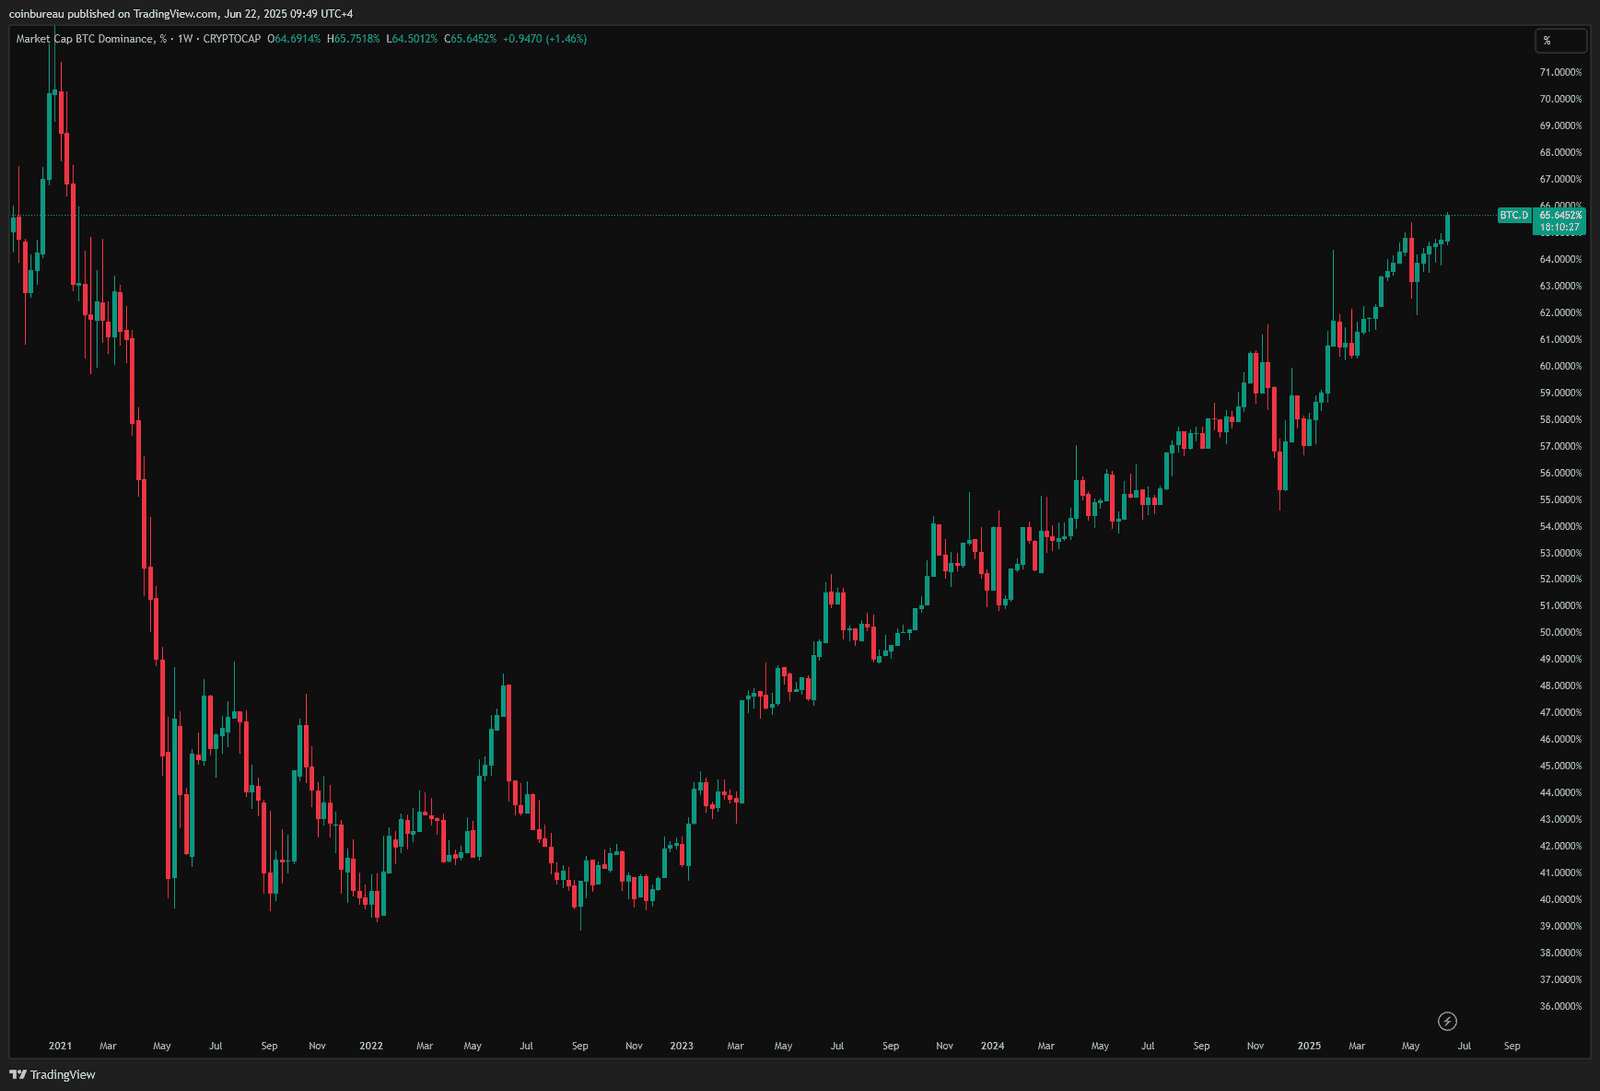Click the lightning bolt quick-chart icon
1600x1091 pixels.
(x=1447, y=1022)
